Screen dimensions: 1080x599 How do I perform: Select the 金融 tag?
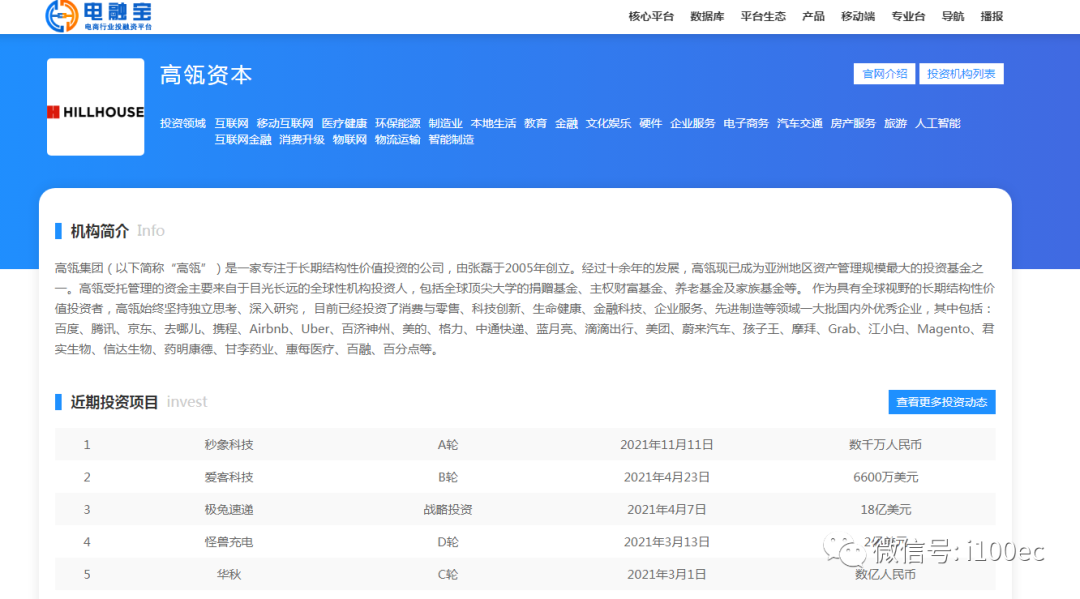[x=566, y=123]
